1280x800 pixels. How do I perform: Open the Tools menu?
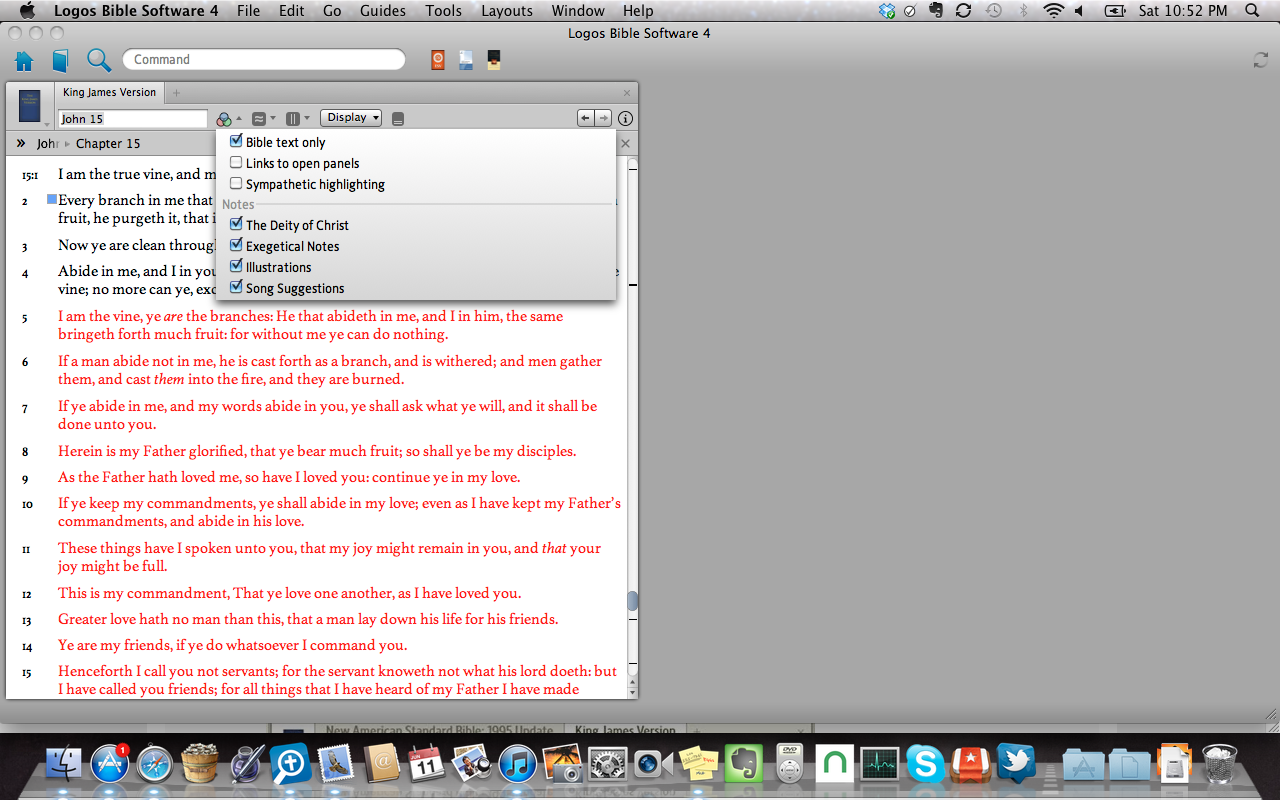click(x=443, y=11)
